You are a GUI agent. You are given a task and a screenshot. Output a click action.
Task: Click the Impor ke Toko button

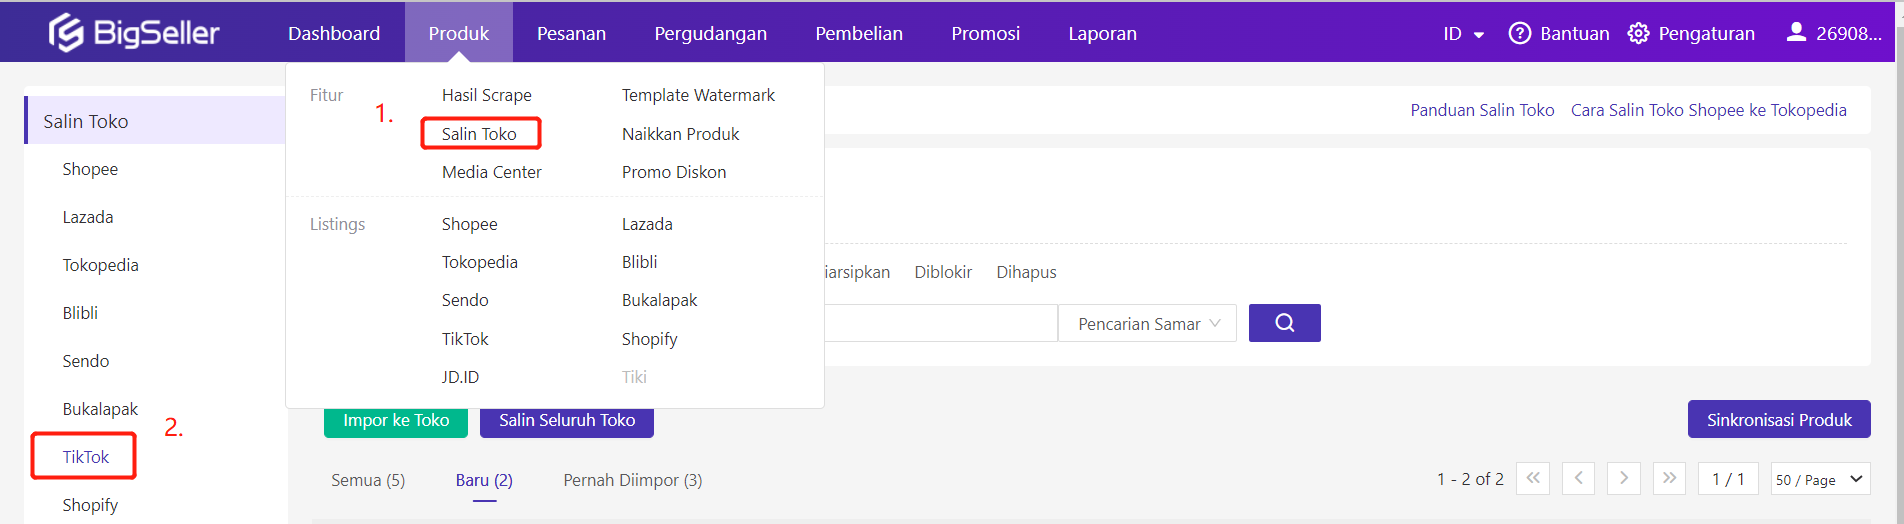pos(396,420)
